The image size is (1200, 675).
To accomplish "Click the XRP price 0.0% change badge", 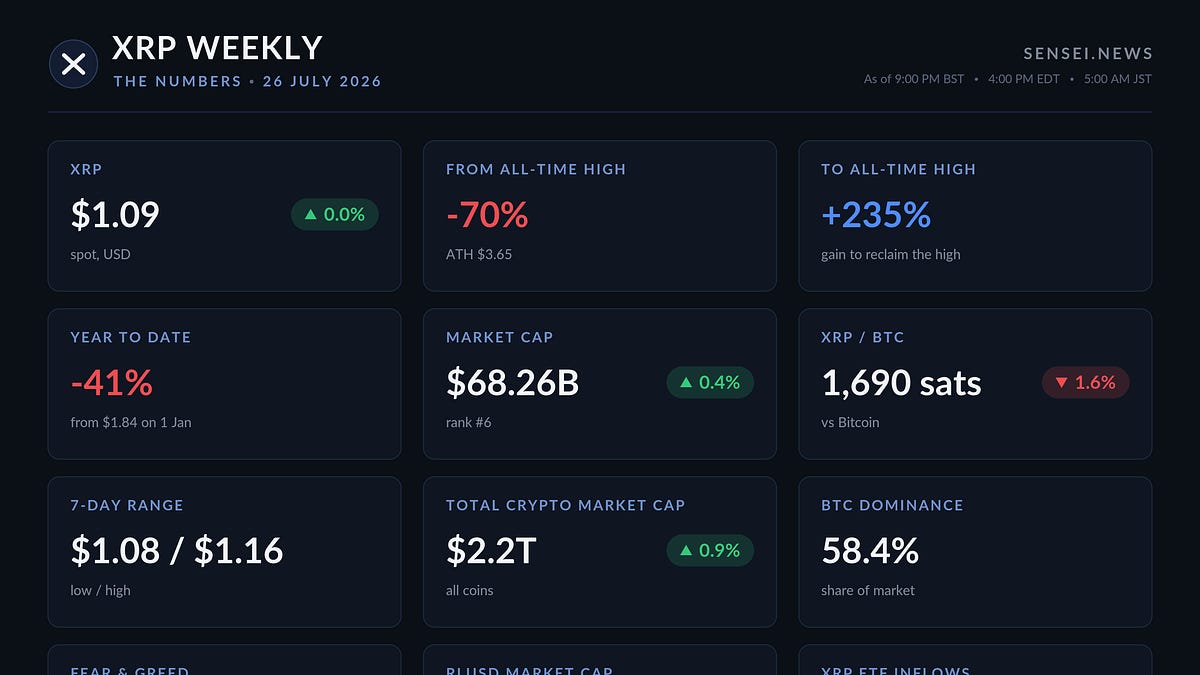I will [335, 214].
